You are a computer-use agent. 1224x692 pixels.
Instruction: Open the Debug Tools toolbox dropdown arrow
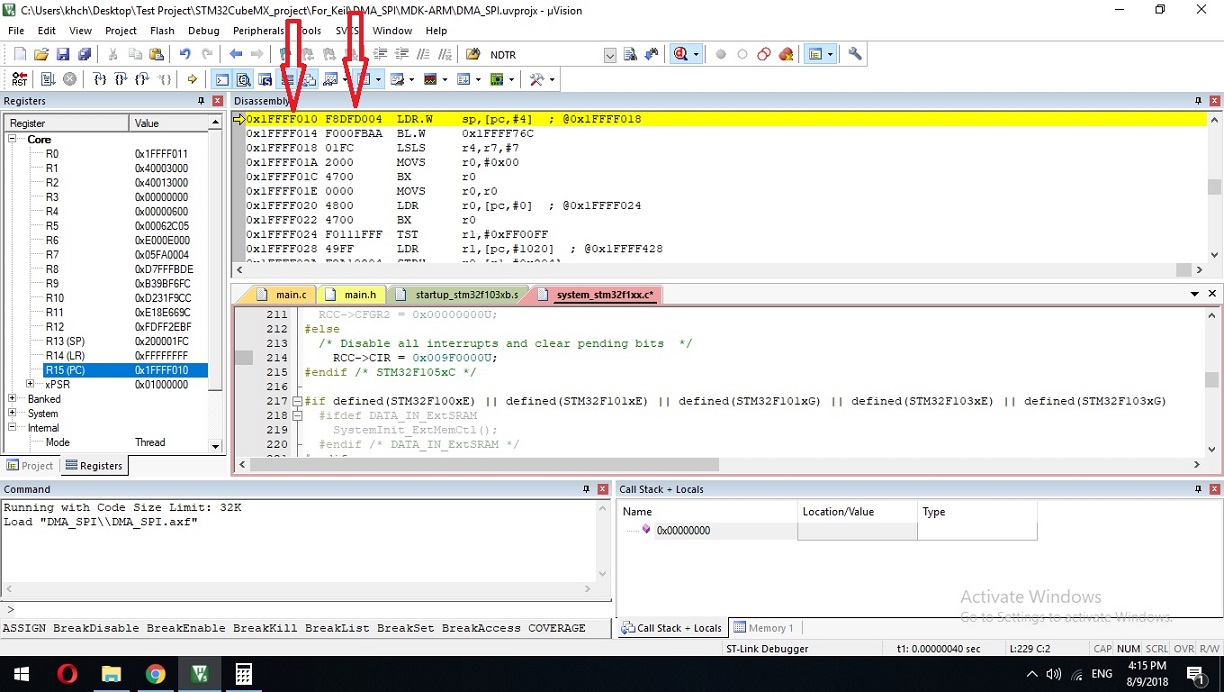552,79
